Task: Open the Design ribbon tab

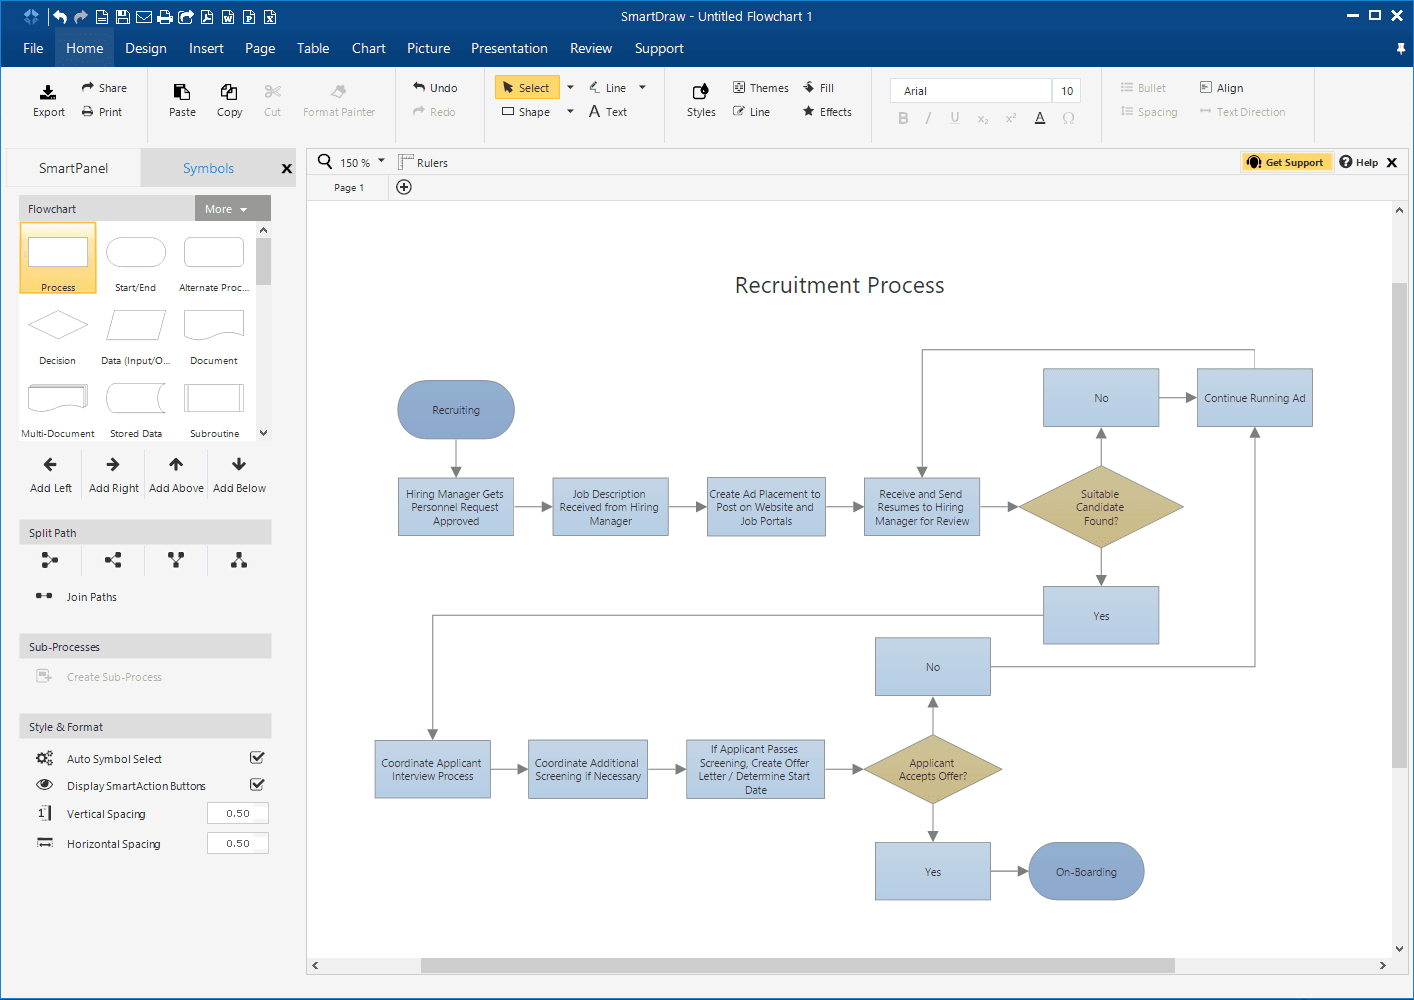Action: coord(146,48)
